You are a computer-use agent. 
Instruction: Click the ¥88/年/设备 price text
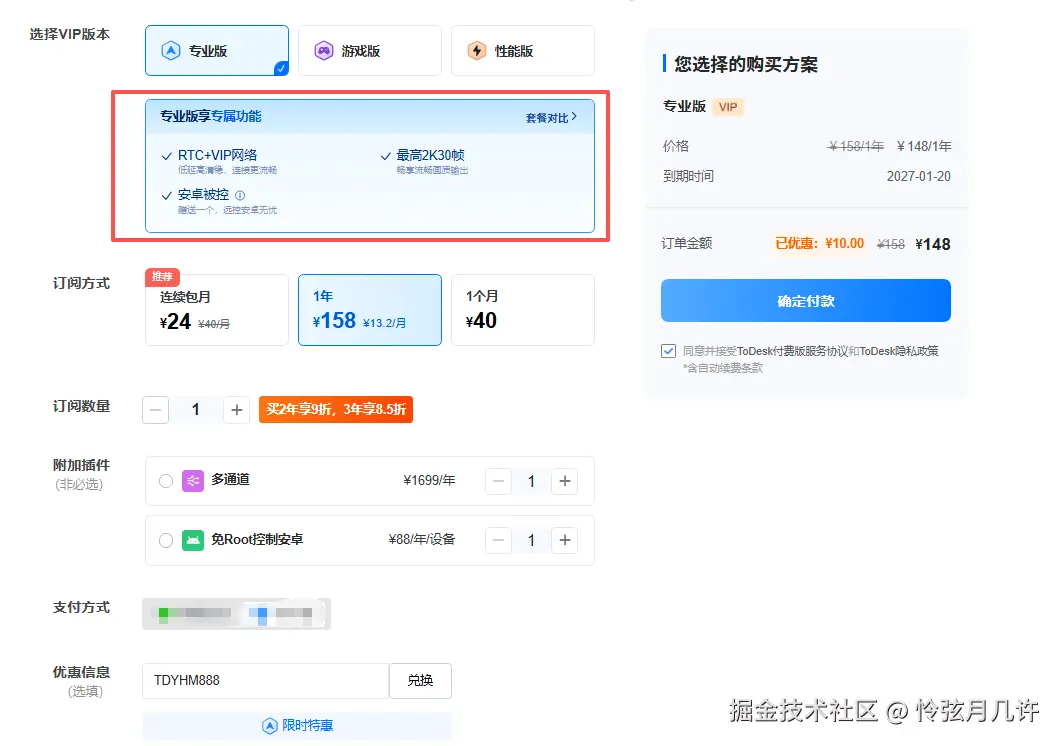tap(422, 540)
